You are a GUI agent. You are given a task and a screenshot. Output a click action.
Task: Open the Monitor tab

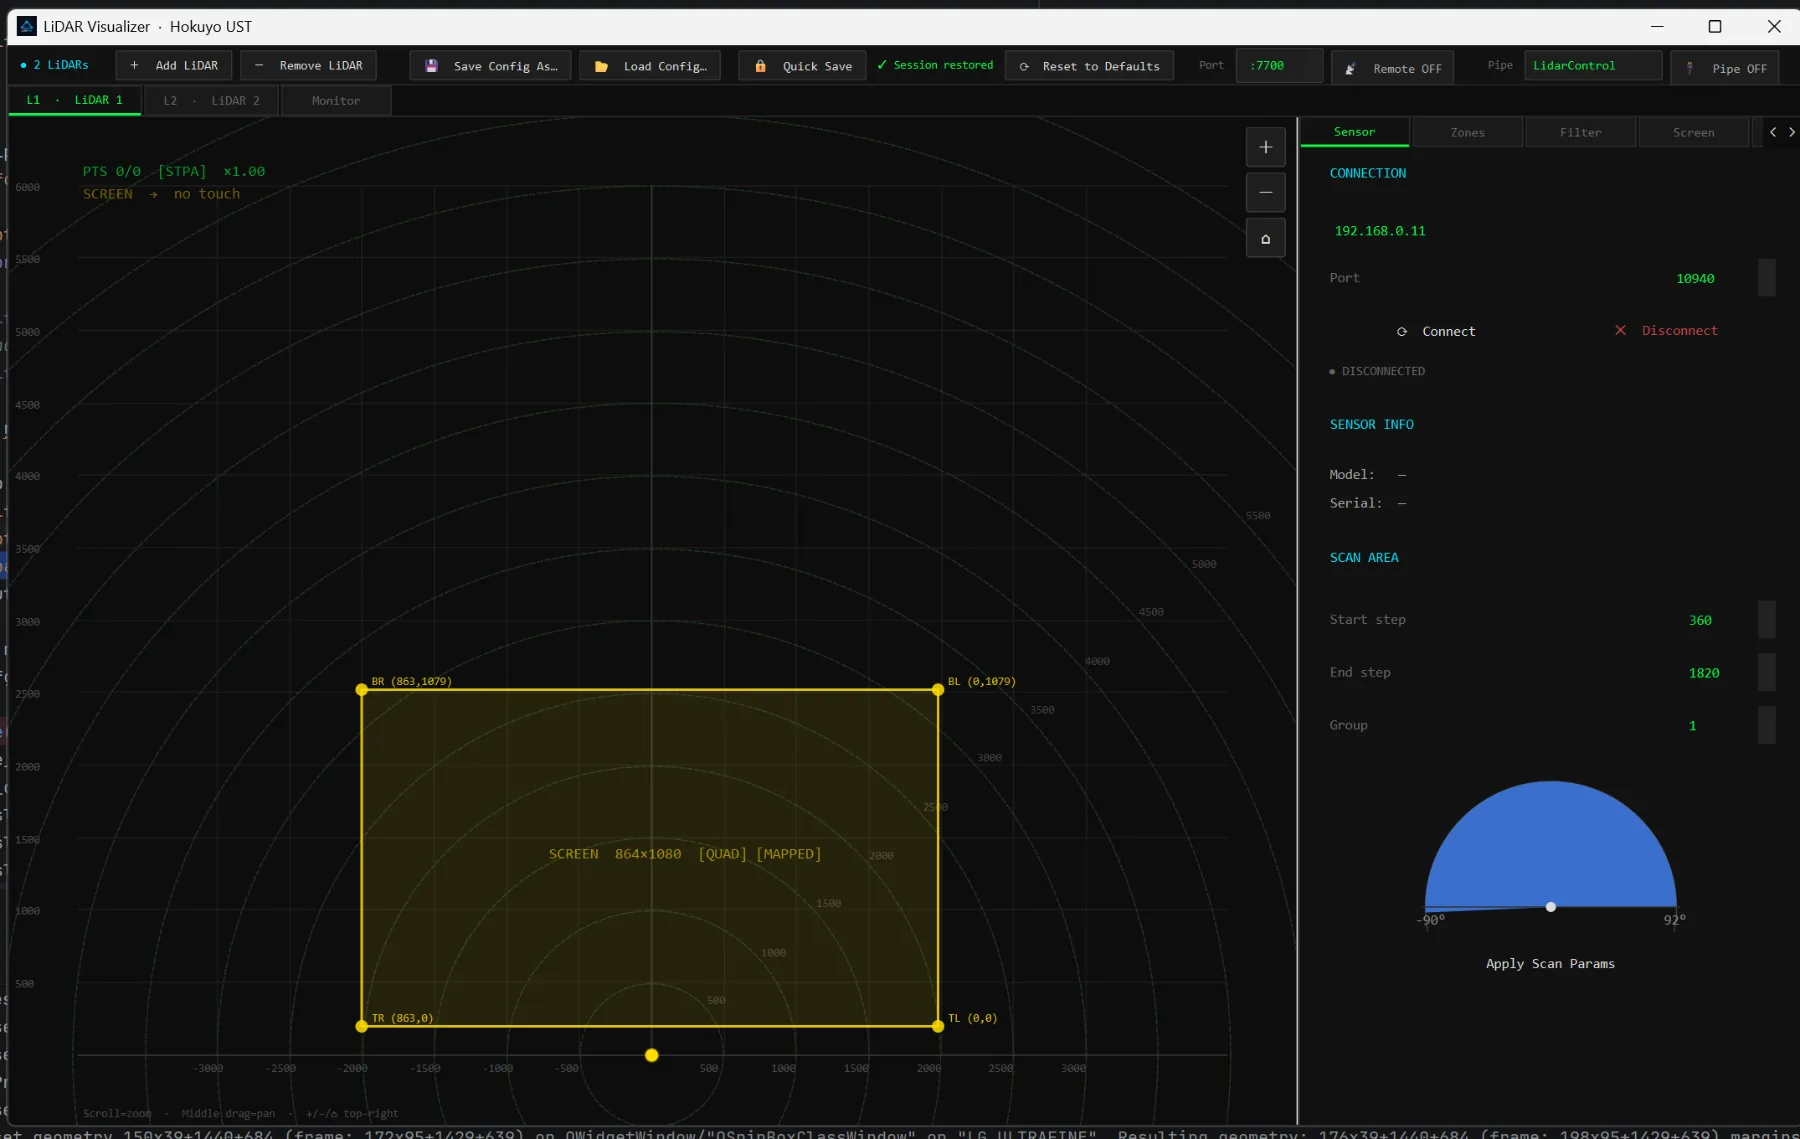(x=336, y=101)
